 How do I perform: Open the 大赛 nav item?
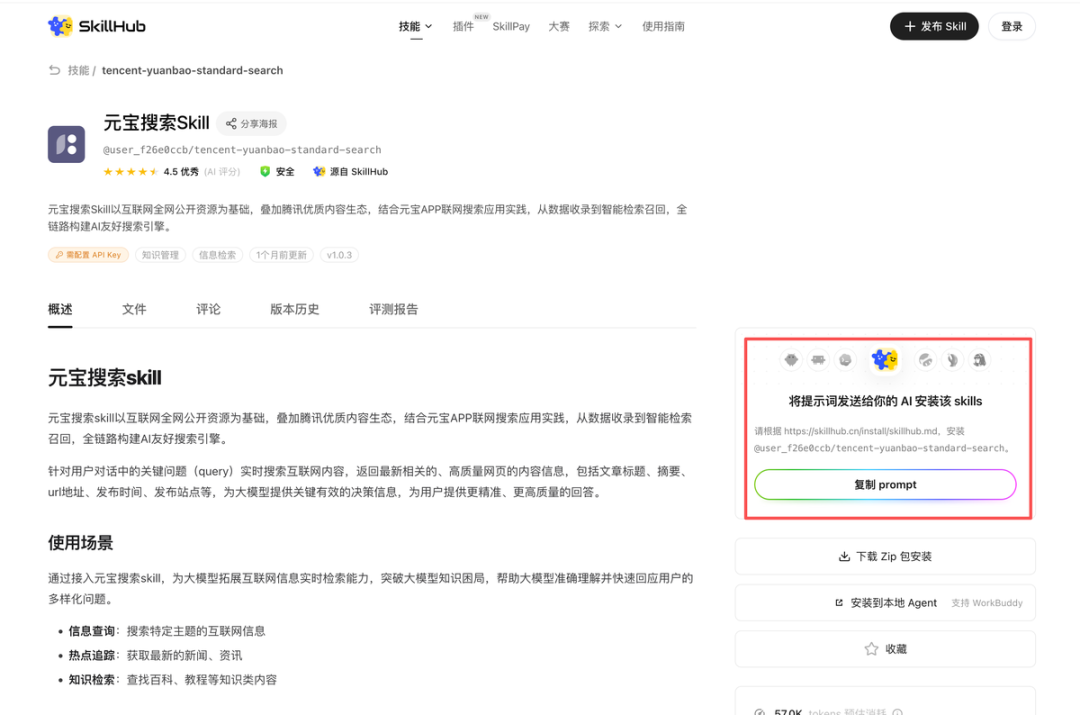[559, 26]
